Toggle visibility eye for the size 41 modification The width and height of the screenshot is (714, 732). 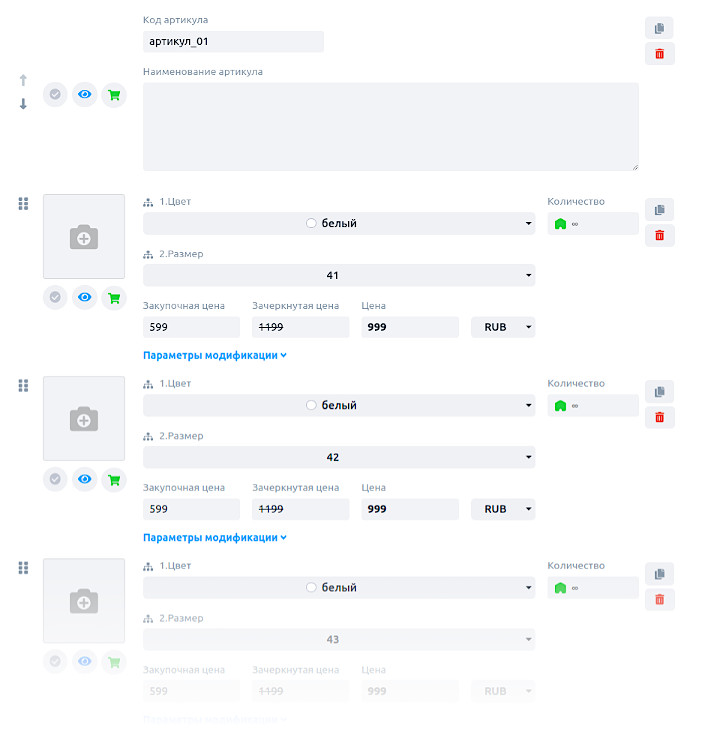pos(85,297)
